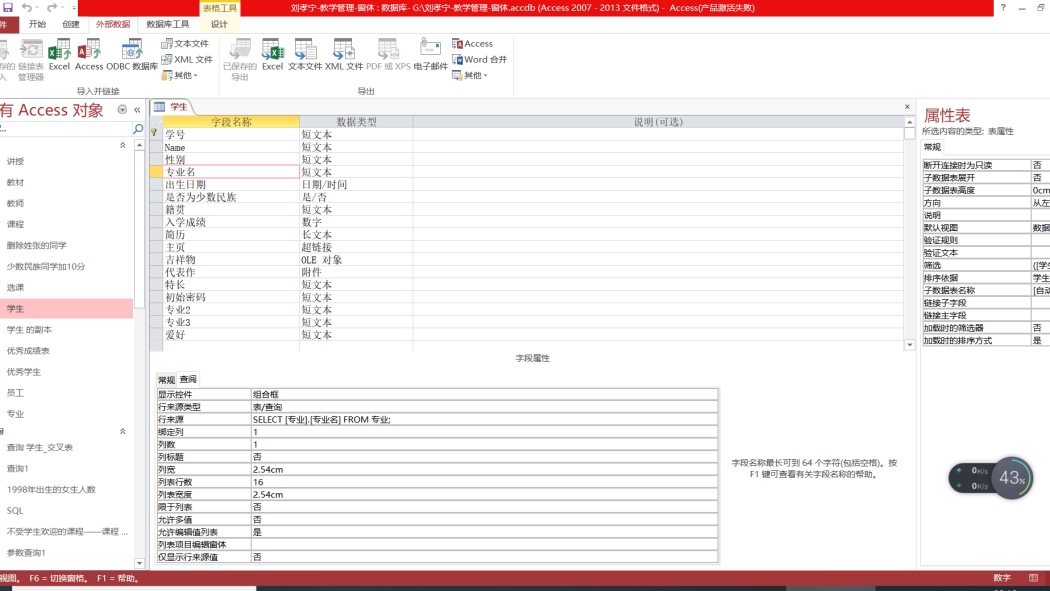Open 其他 dropdown in import group
This screenshot has height=591, width=1050.
[179, 76]
